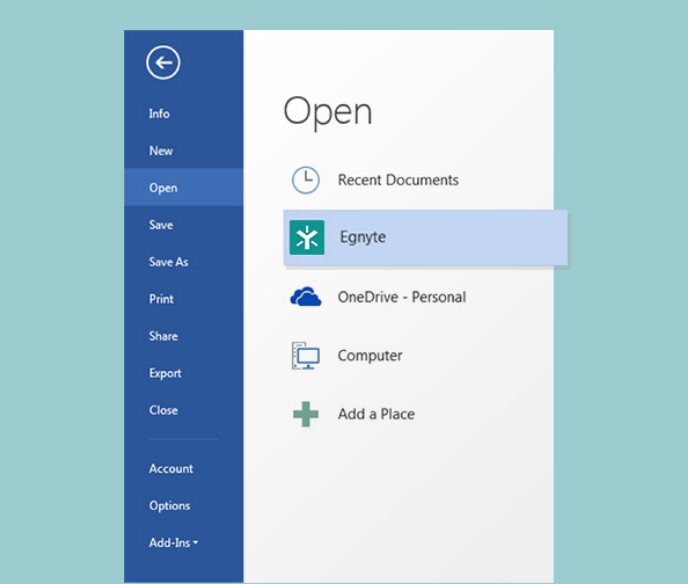Screen dimensions: 688x584
Task: Select the Egnyte text label
Action: point(362,238)
